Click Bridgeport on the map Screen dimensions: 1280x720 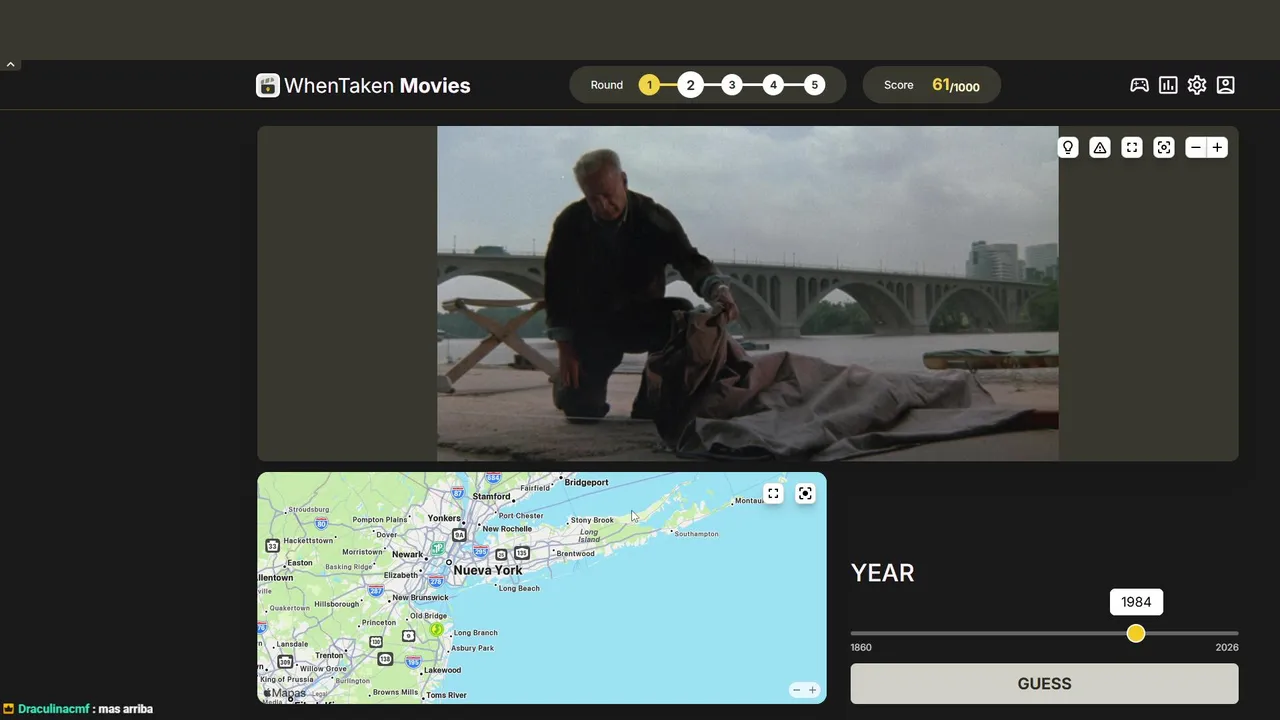(586, 482)
